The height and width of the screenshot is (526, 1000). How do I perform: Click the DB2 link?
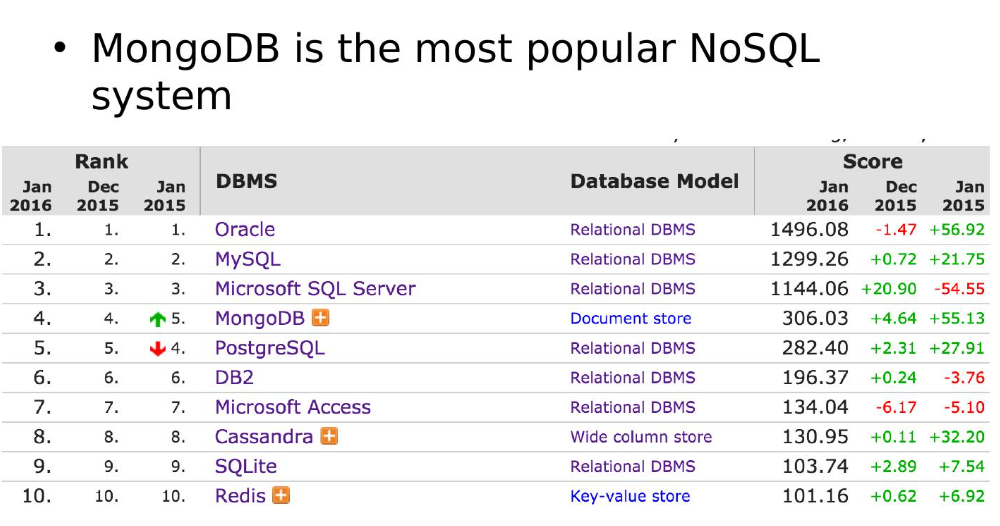pos(234,378)
